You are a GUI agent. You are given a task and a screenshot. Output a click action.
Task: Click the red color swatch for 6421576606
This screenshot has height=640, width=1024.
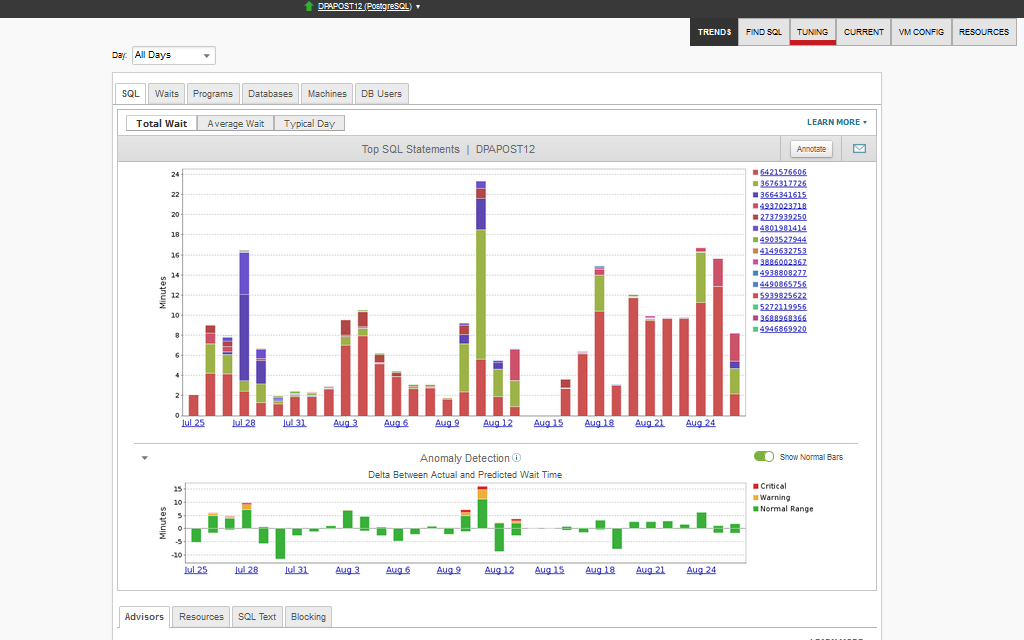tap(755, 172)
